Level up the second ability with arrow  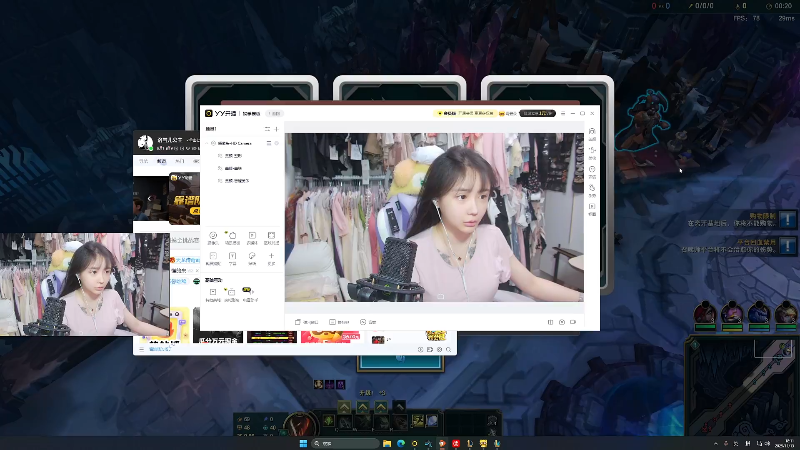(363, 407)
